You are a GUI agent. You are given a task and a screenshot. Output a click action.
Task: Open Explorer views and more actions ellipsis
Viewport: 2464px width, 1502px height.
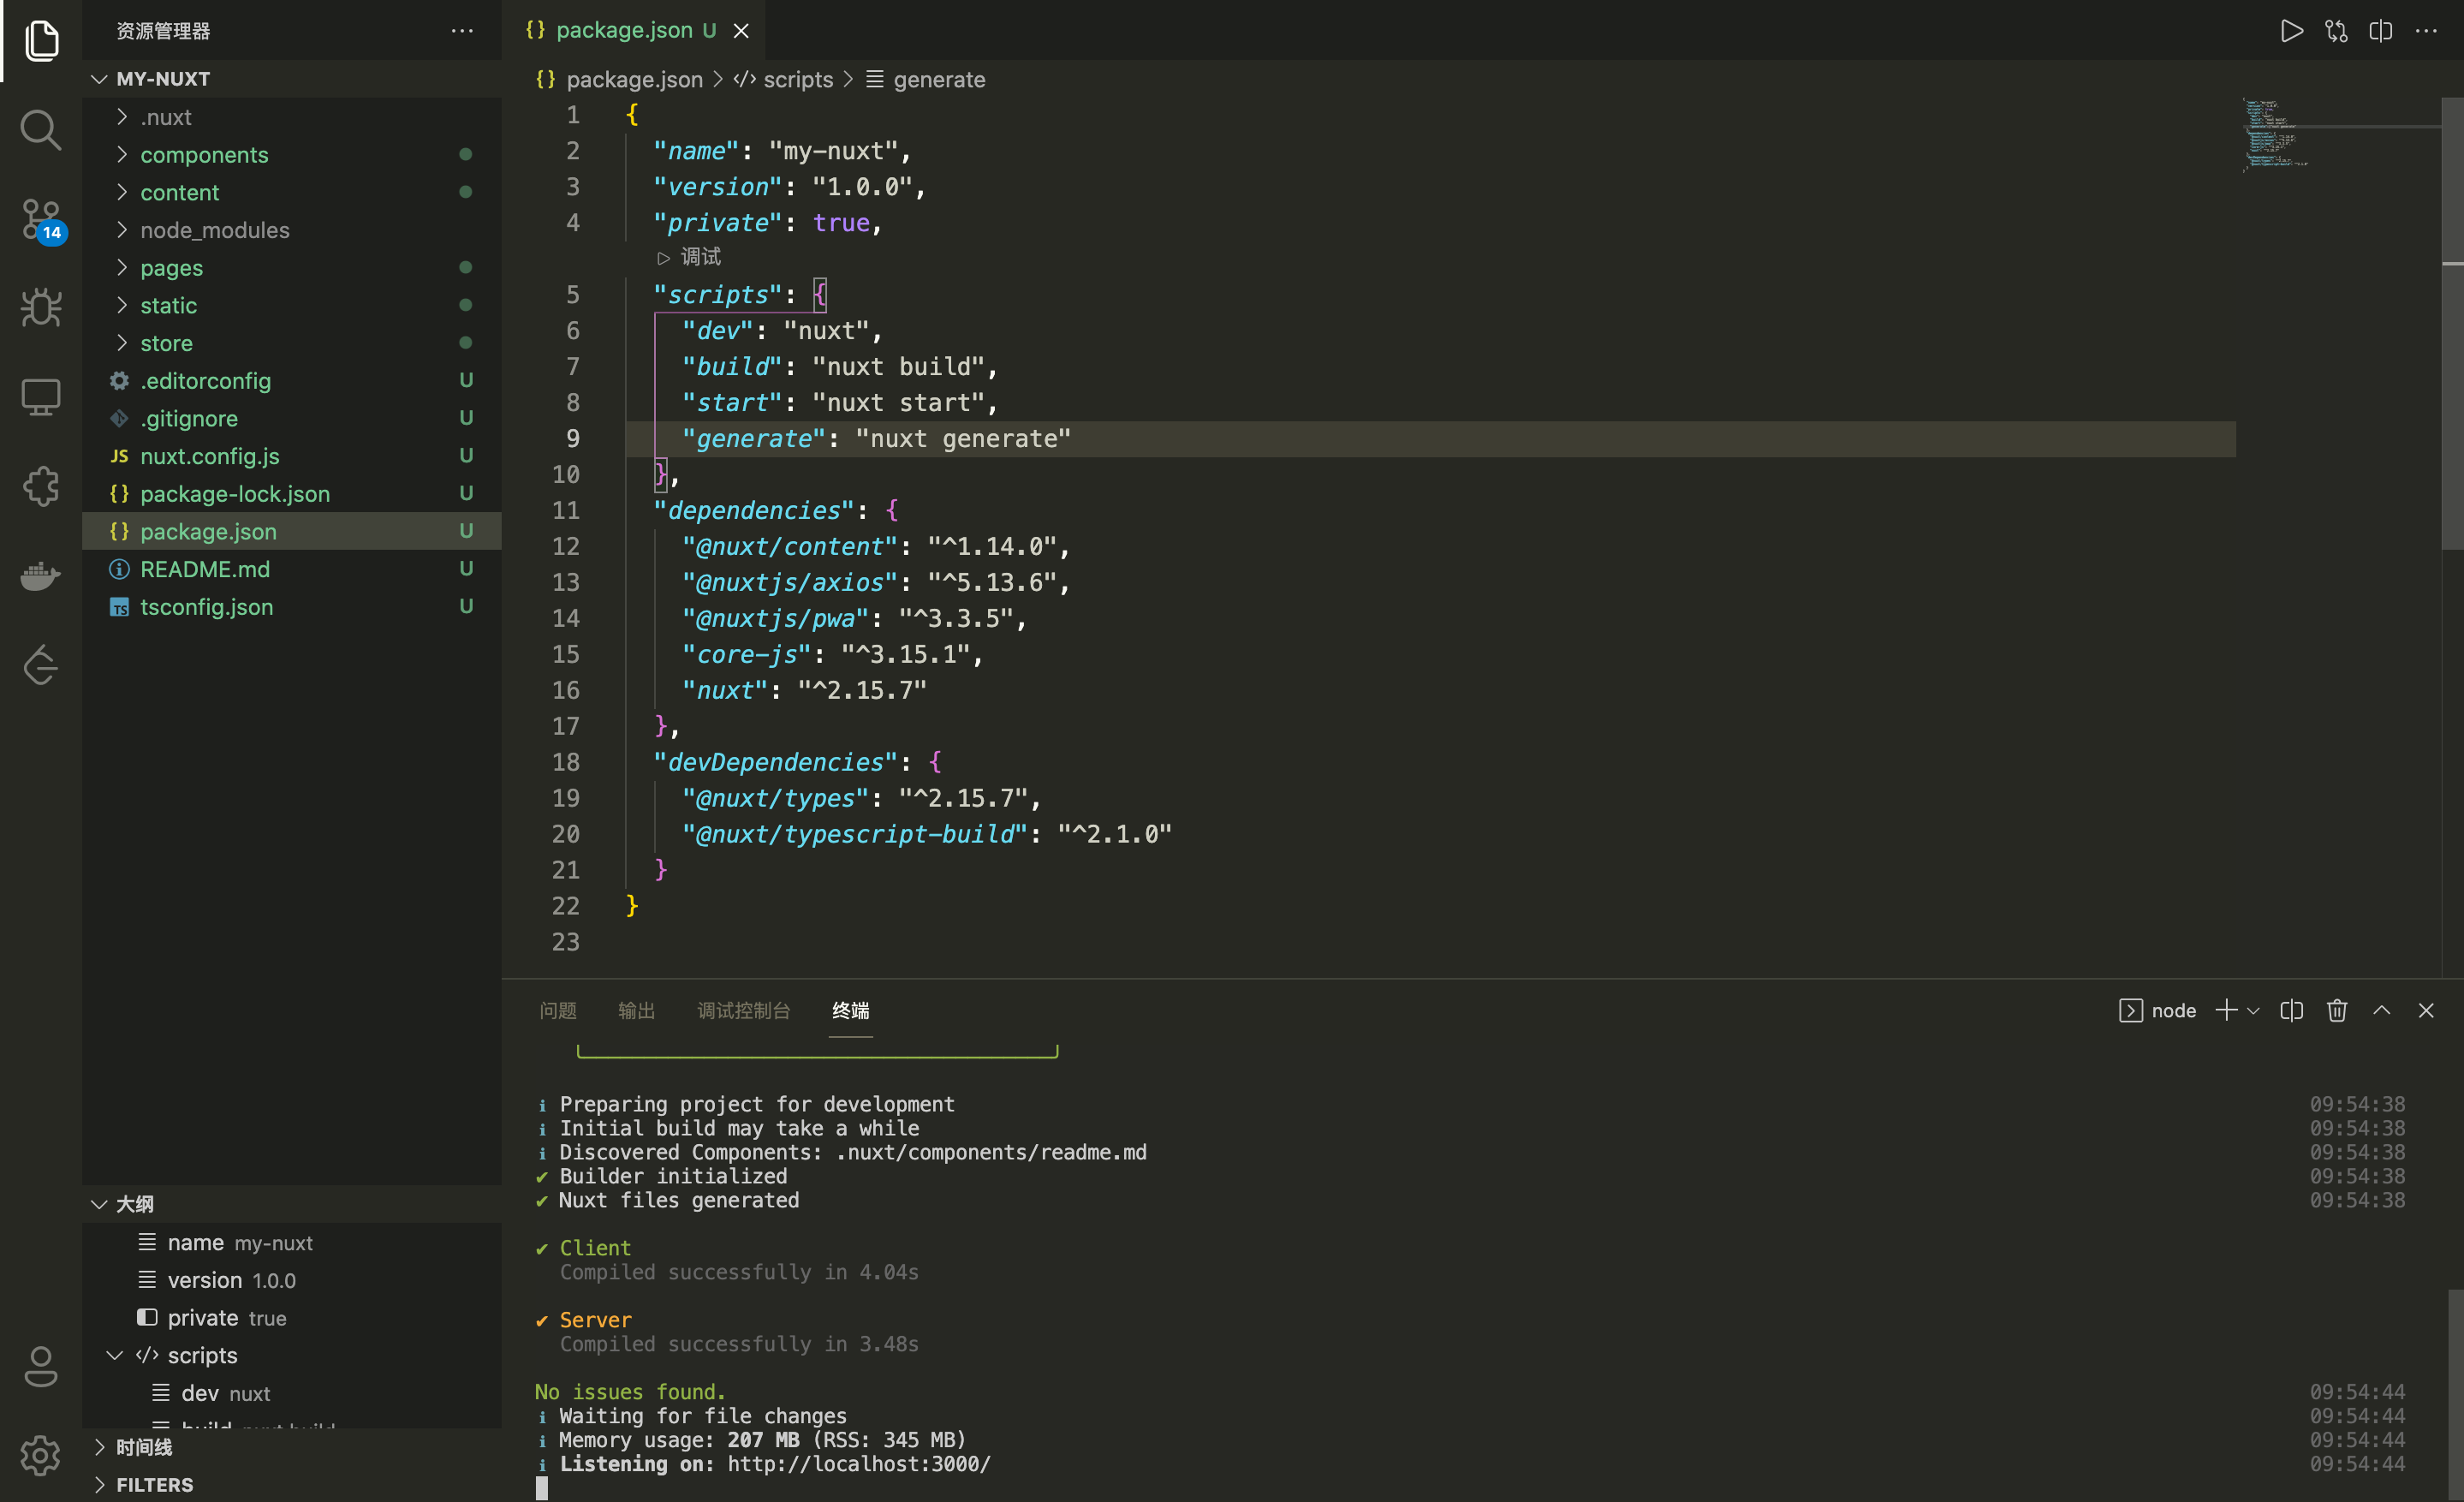point(462,31)
